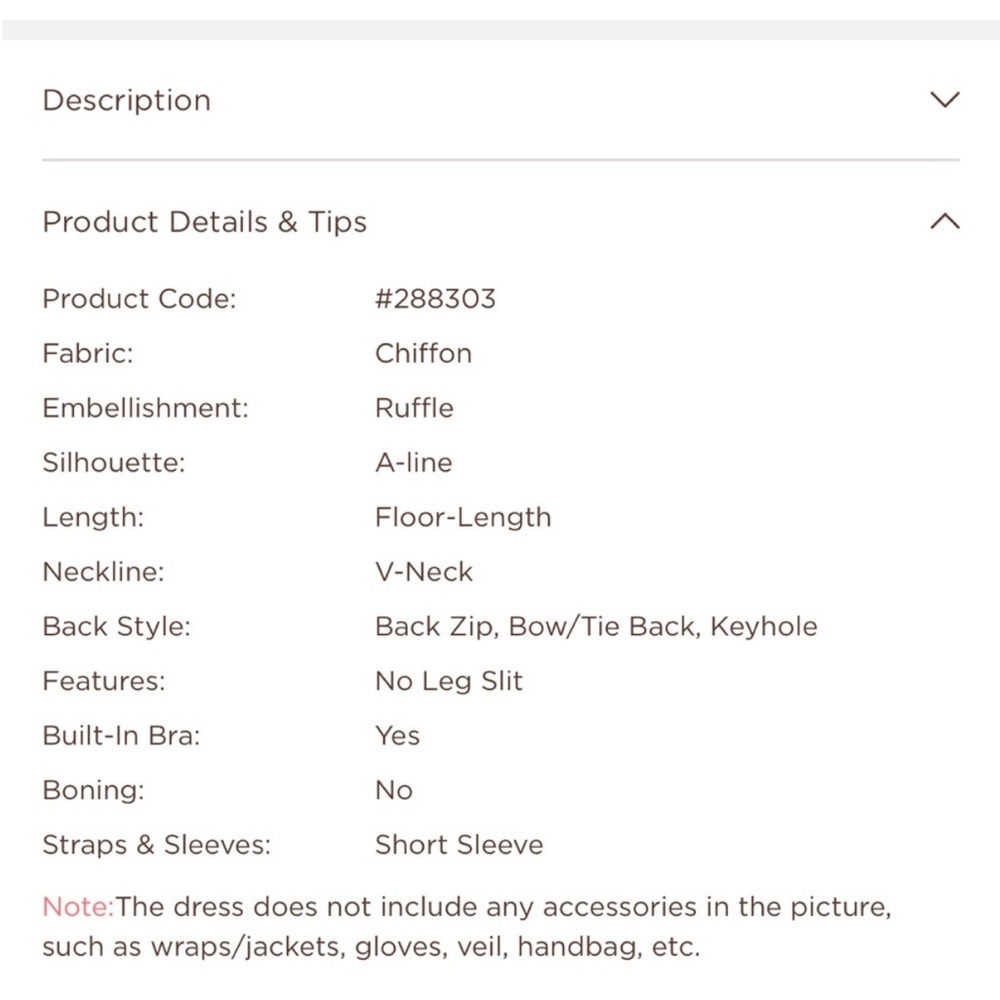Open the Description heading

[x=126, y=100]
